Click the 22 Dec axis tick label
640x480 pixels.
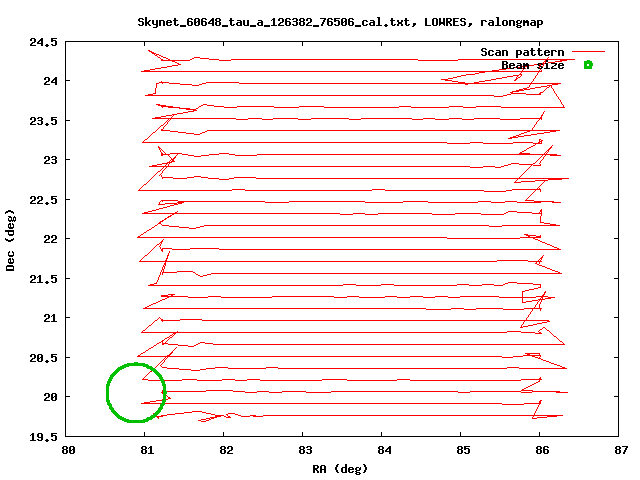[x=51, y=239]
